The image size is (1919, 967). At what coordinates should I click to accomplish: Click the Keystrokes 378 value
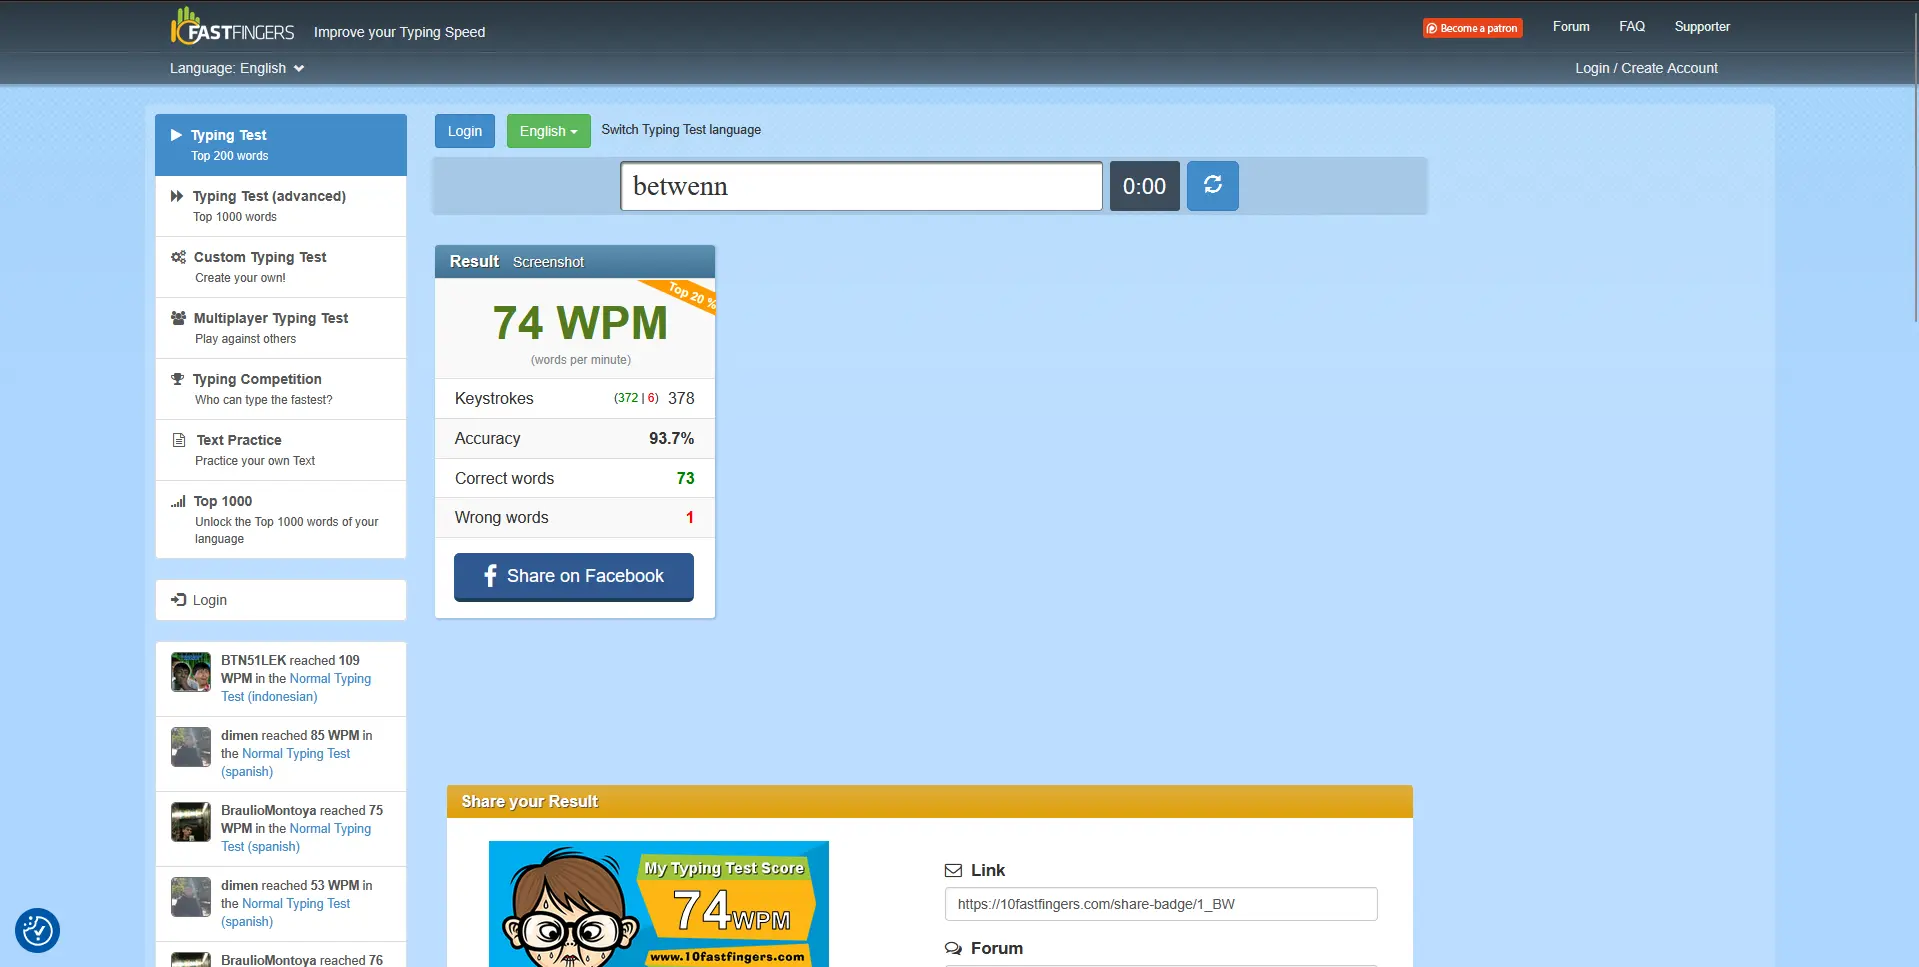coord(681,398)
